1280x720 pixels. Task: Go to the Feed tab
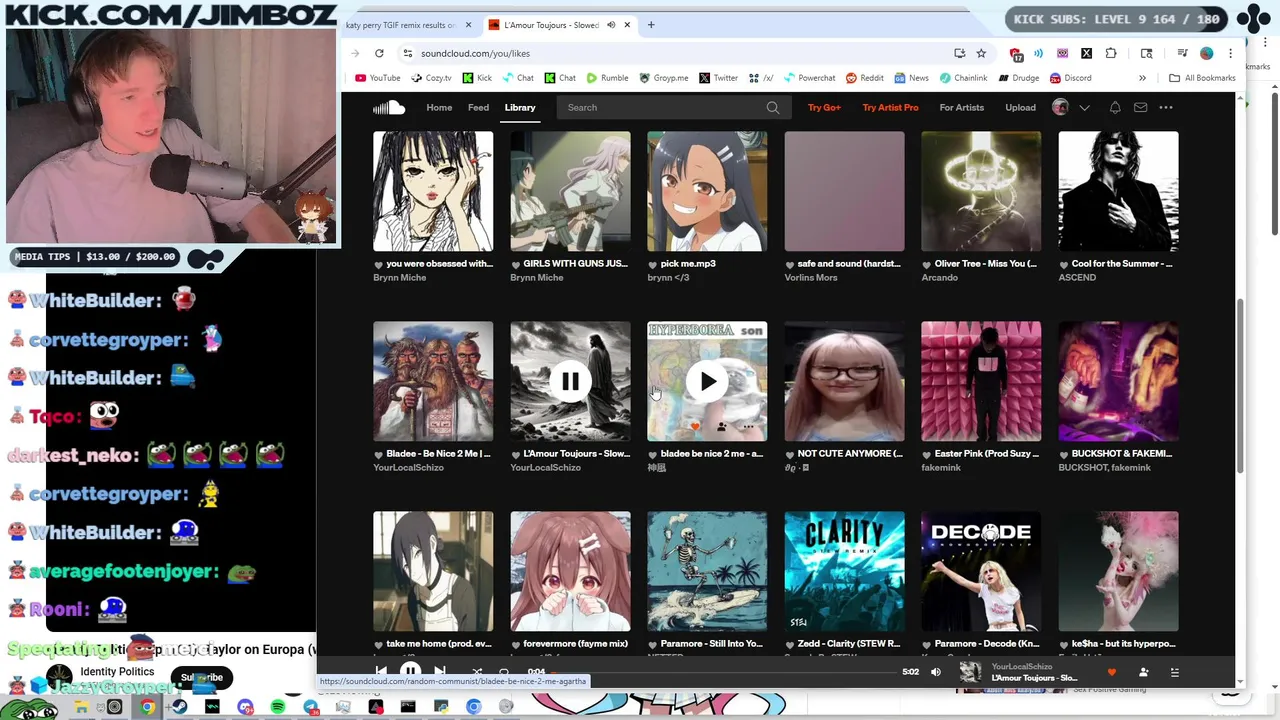(478, 108)
